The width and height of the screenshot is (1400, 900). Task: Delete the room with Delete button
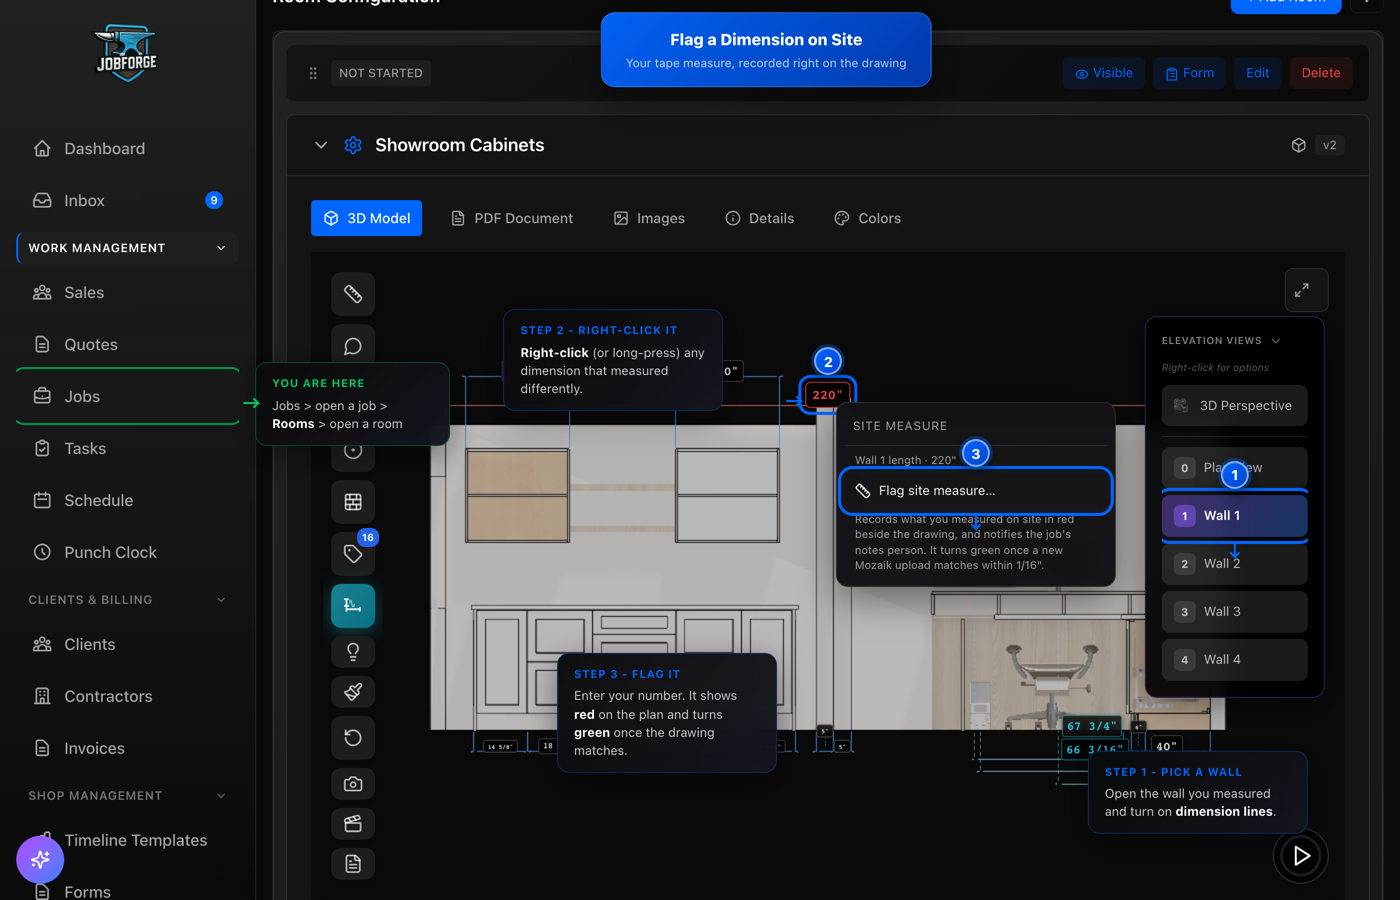click(1321, 73)
